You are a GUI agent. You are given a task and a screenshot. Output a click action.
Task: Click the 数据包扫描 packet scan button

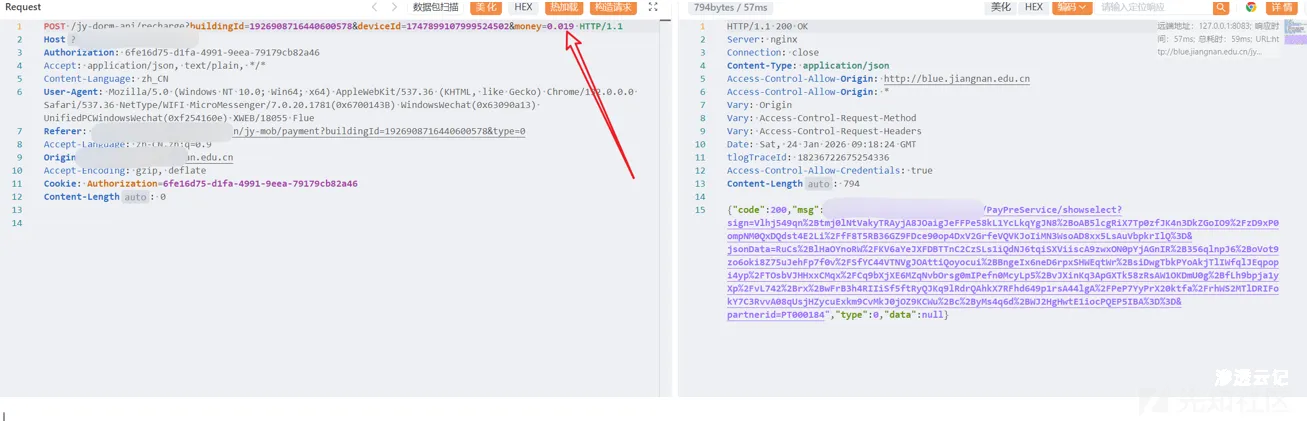tap(436, 7)
